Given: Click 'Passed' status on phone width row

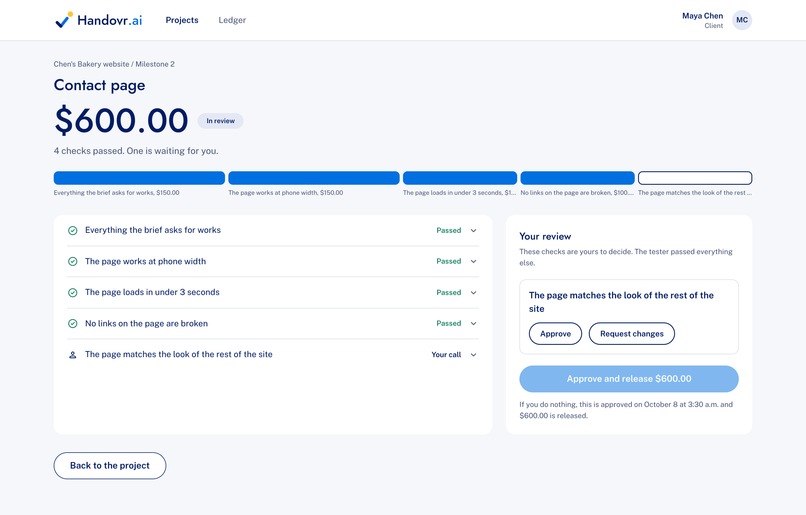Looking at the screenshot, I should tap(449, 262).
